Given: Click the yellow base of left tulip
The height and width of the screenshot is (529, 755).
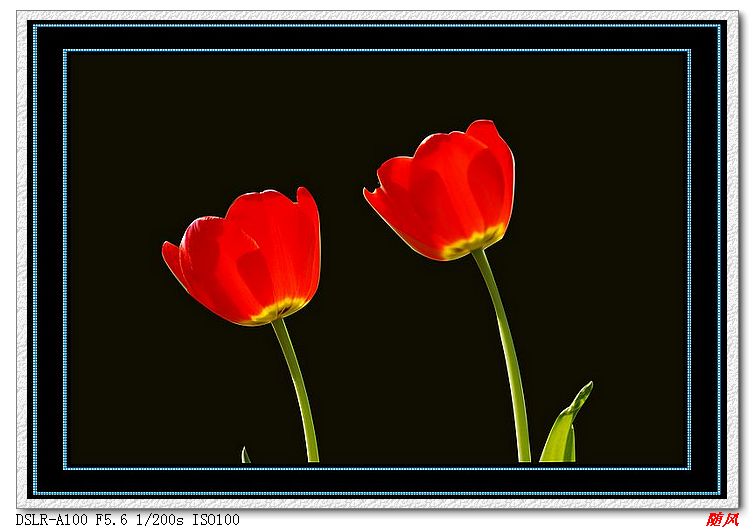Looking at the screenshot, I should pyautogui.click(x=272, y=312).
